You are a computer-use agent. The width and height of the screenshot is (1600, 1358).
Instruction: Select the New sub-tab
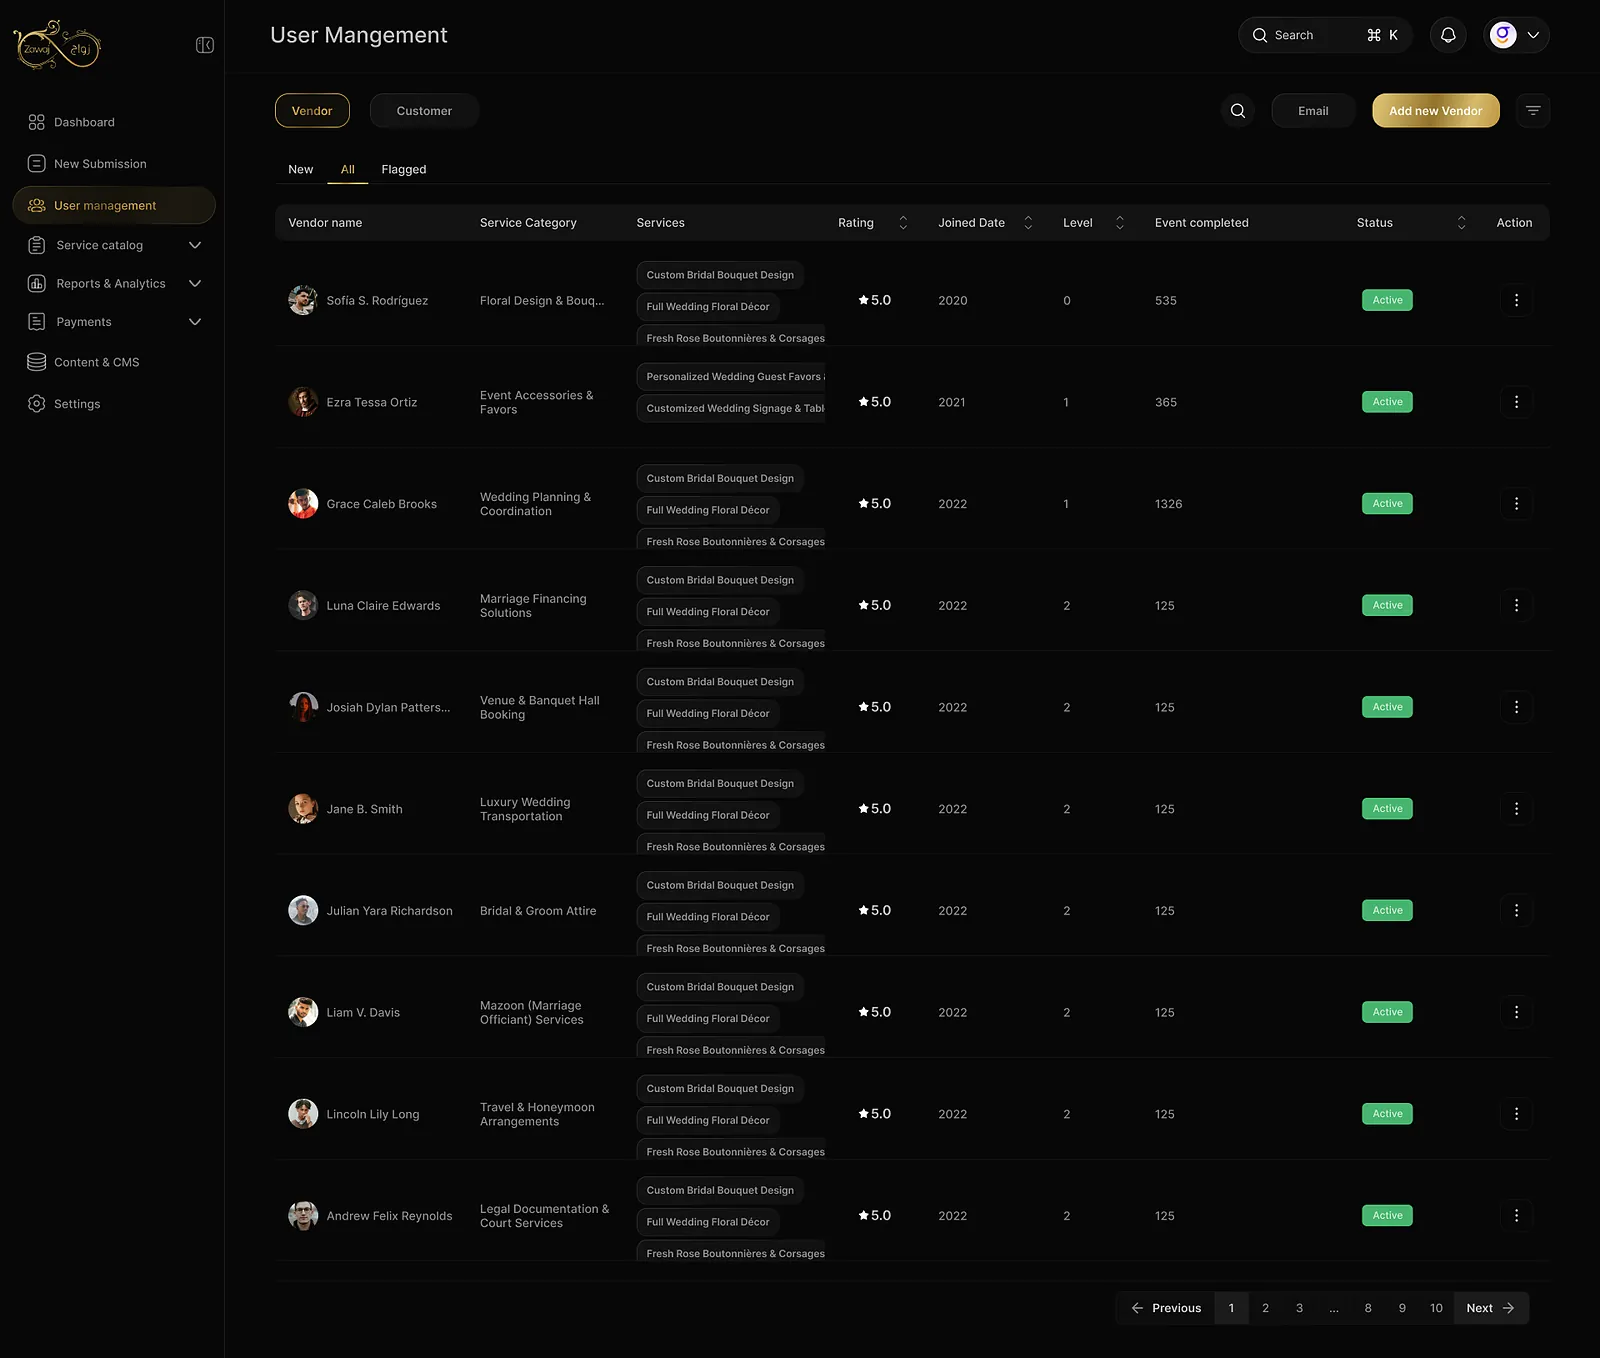pyautogui.click(x=301, y=169)
